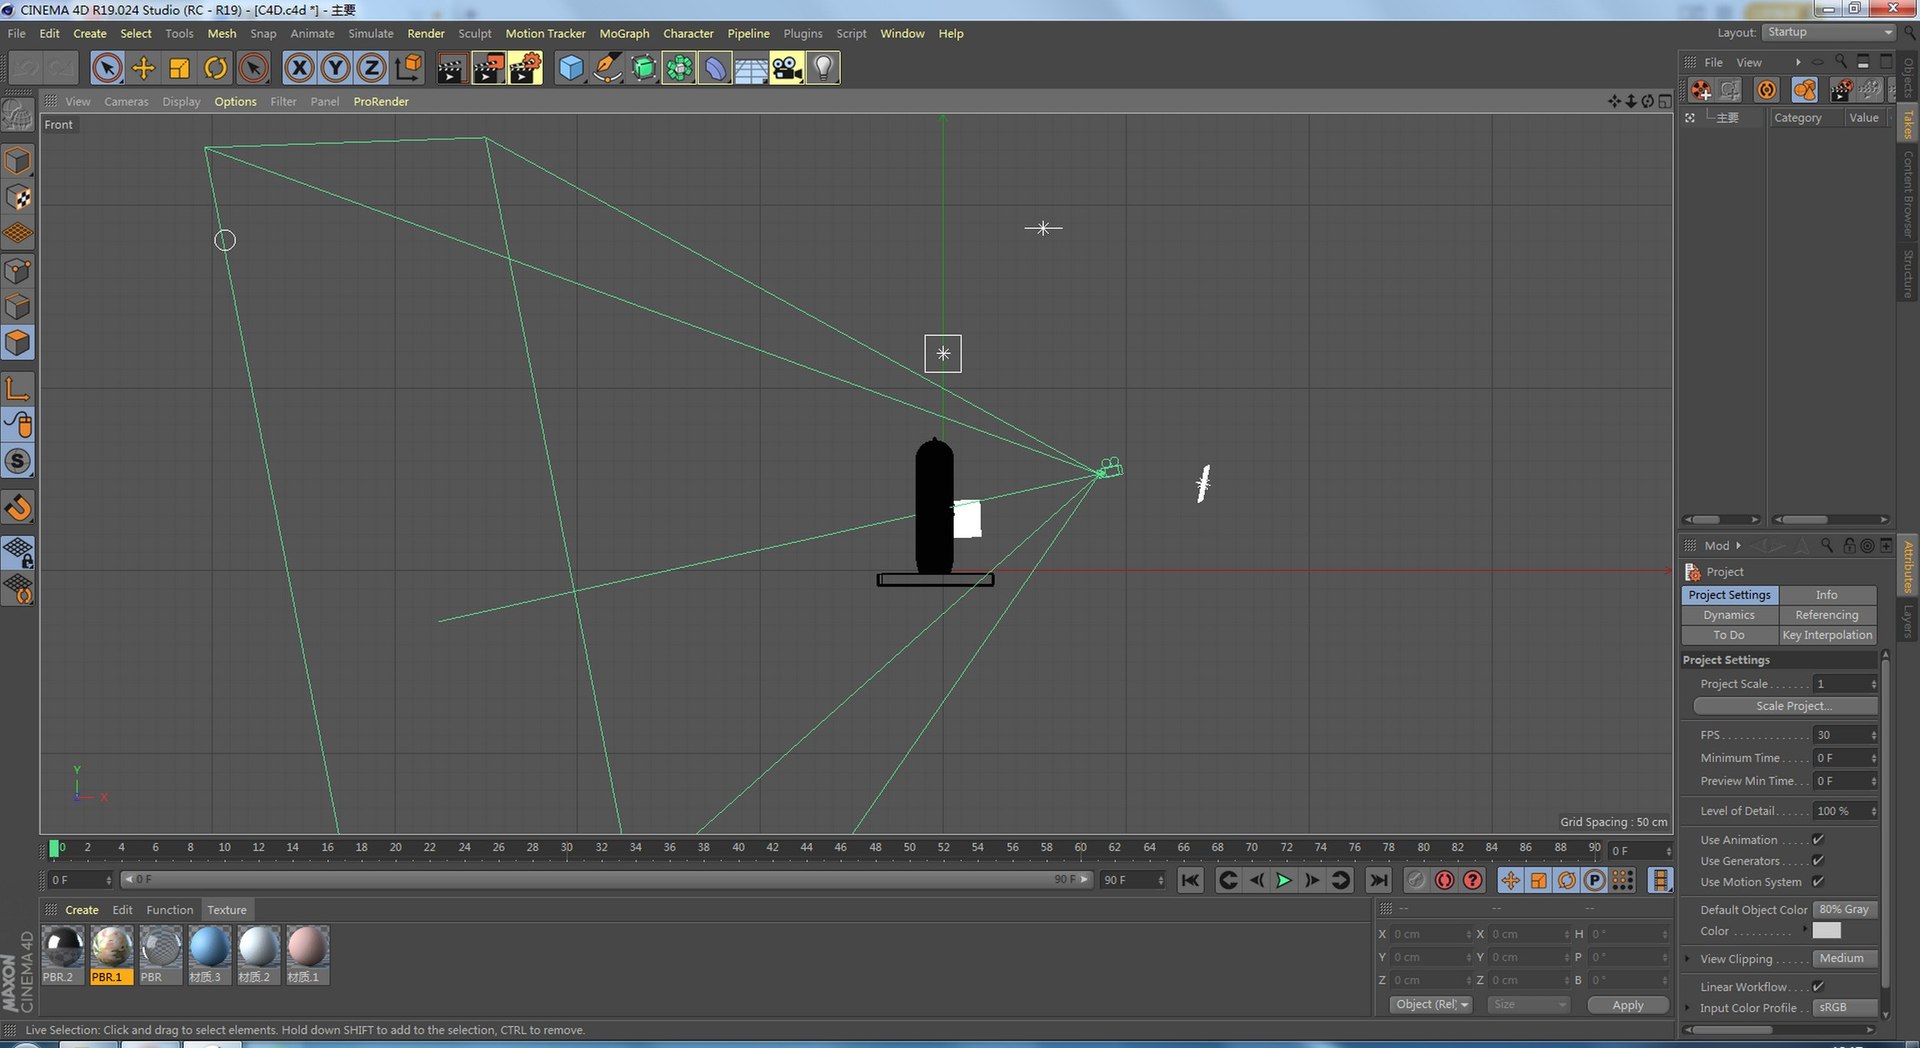Click the Apply coordinates button
This screenshot has width=1920, height=1048.
[x=1628, y=1005]
